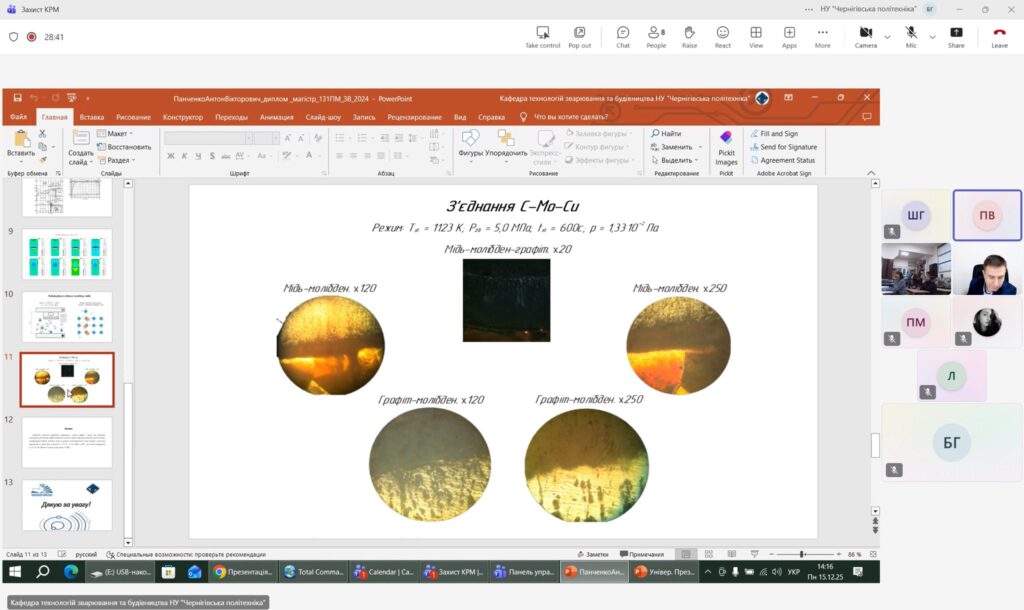
Task: Expand the Mic options dropdown arrow
Action: point(932,37)
